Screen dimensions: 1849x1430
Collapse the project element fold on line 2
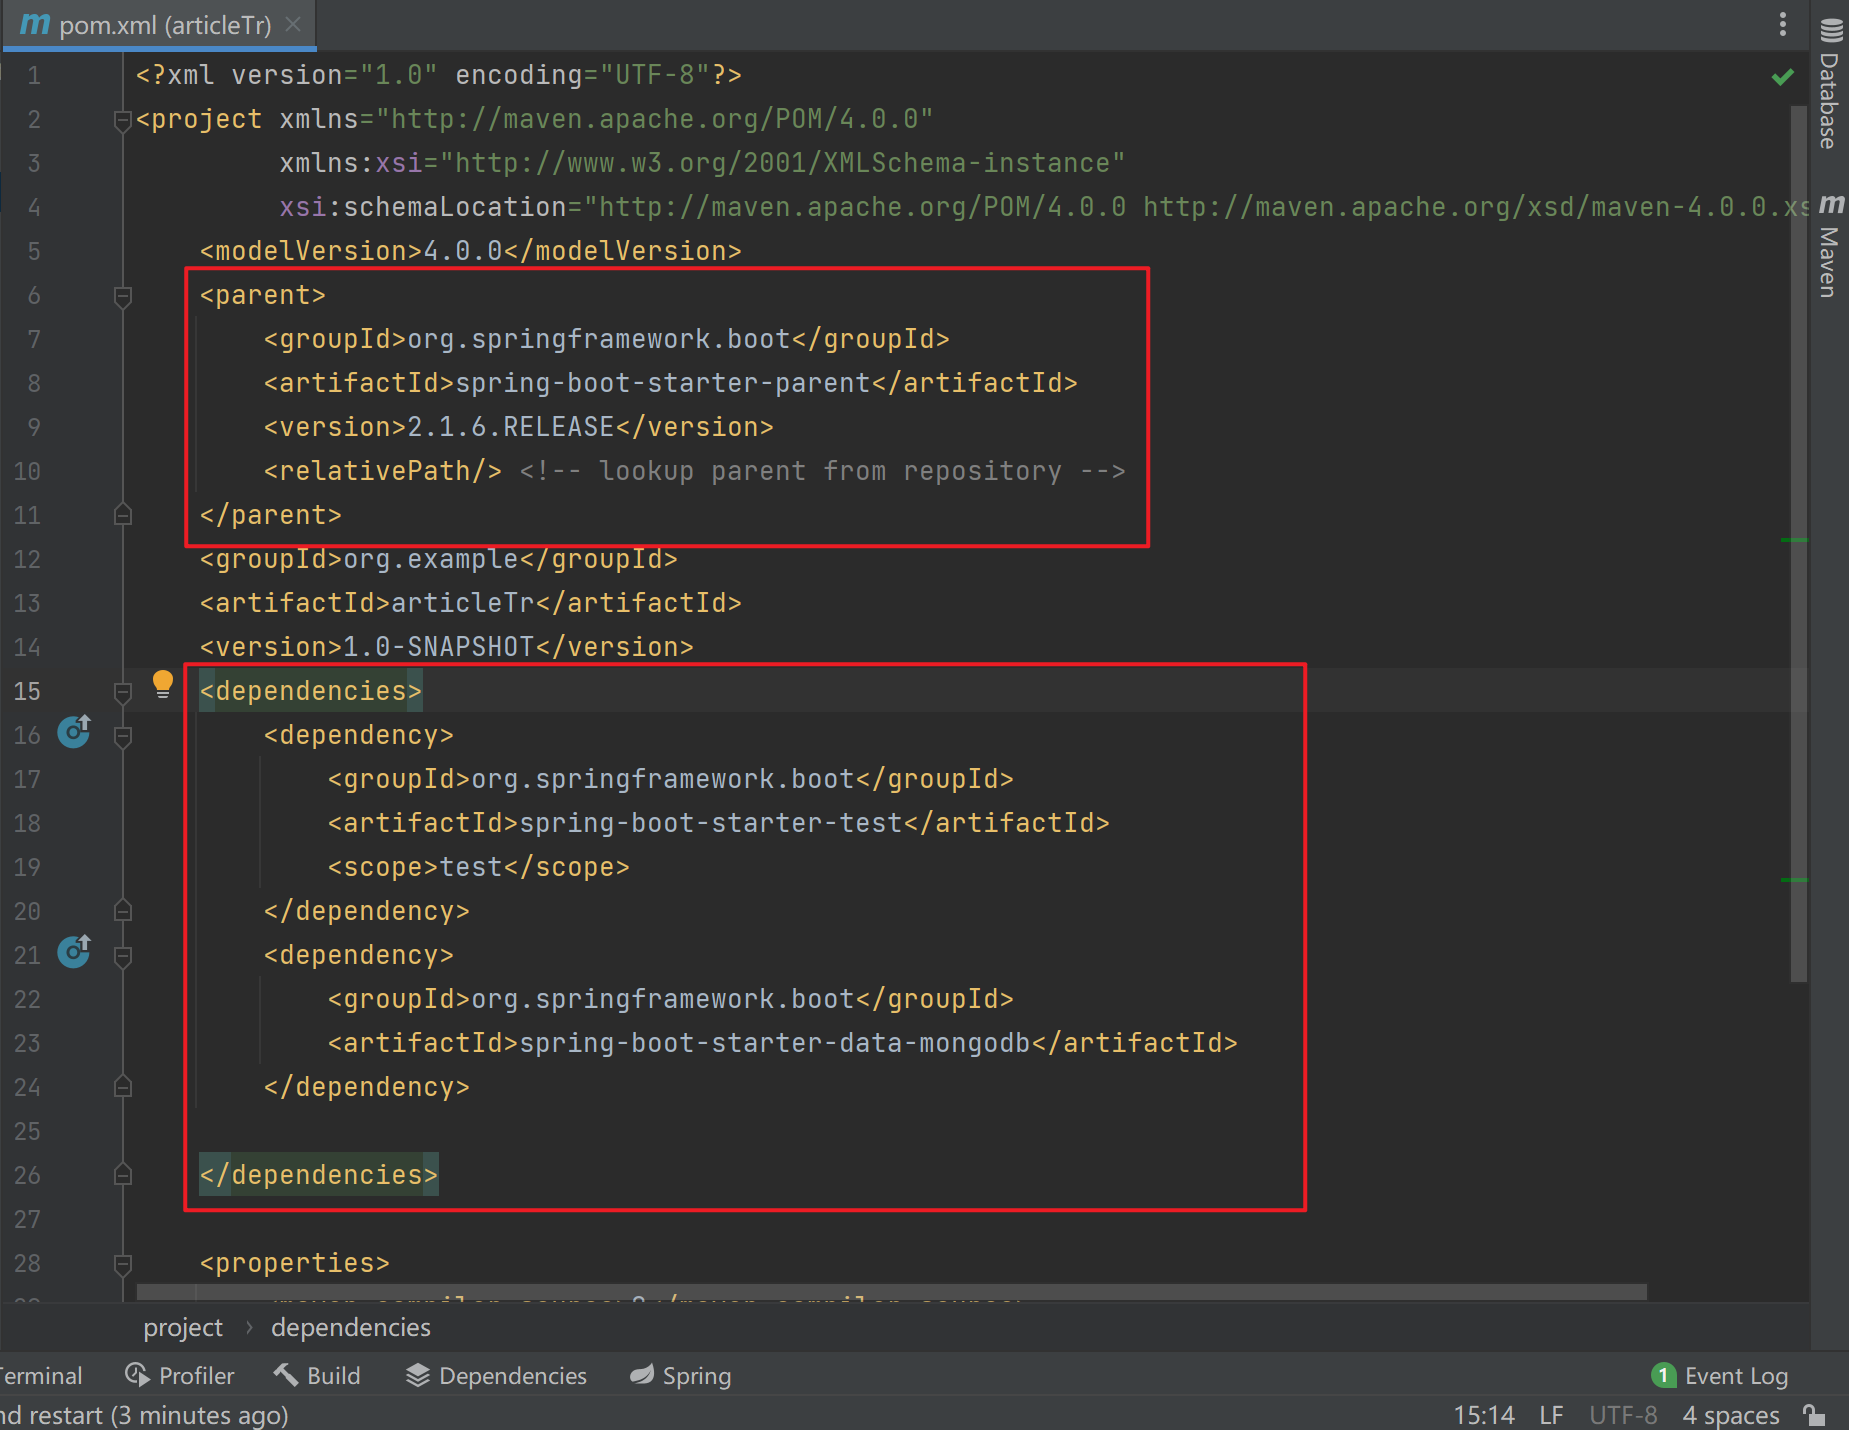point(123,121)
